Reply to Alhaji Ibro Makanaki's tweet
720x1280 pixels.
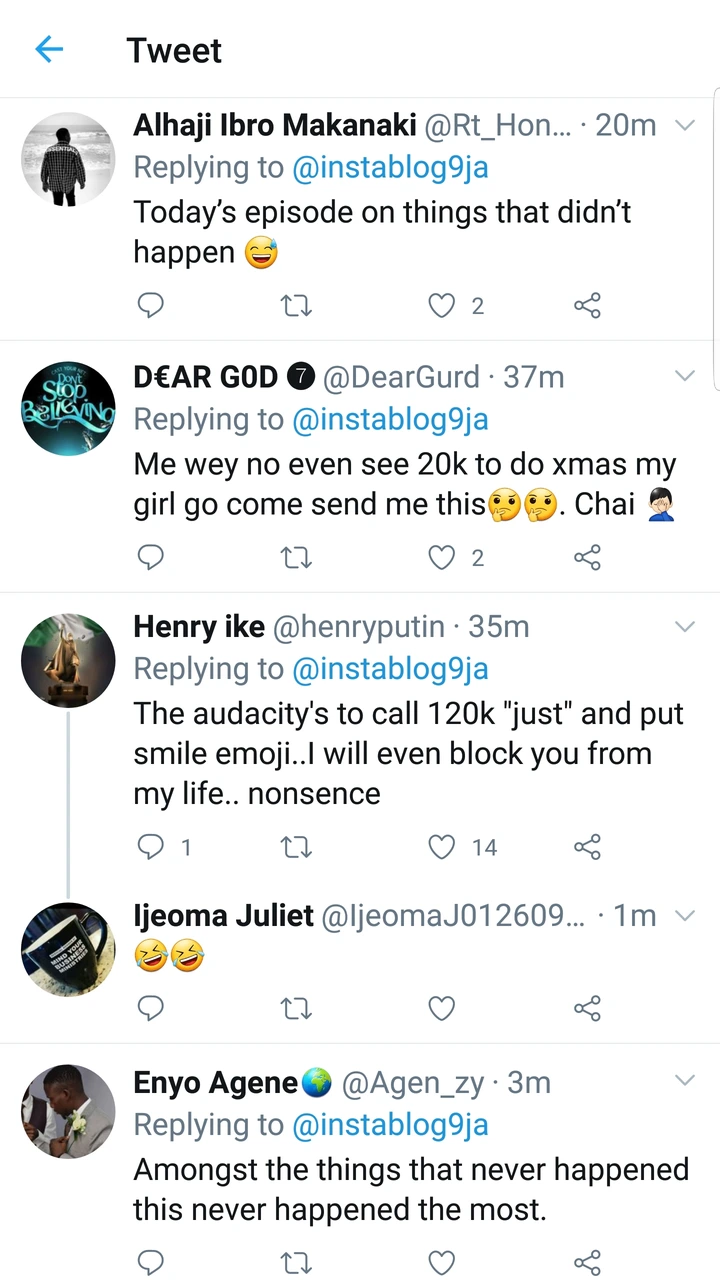point(150,305)
